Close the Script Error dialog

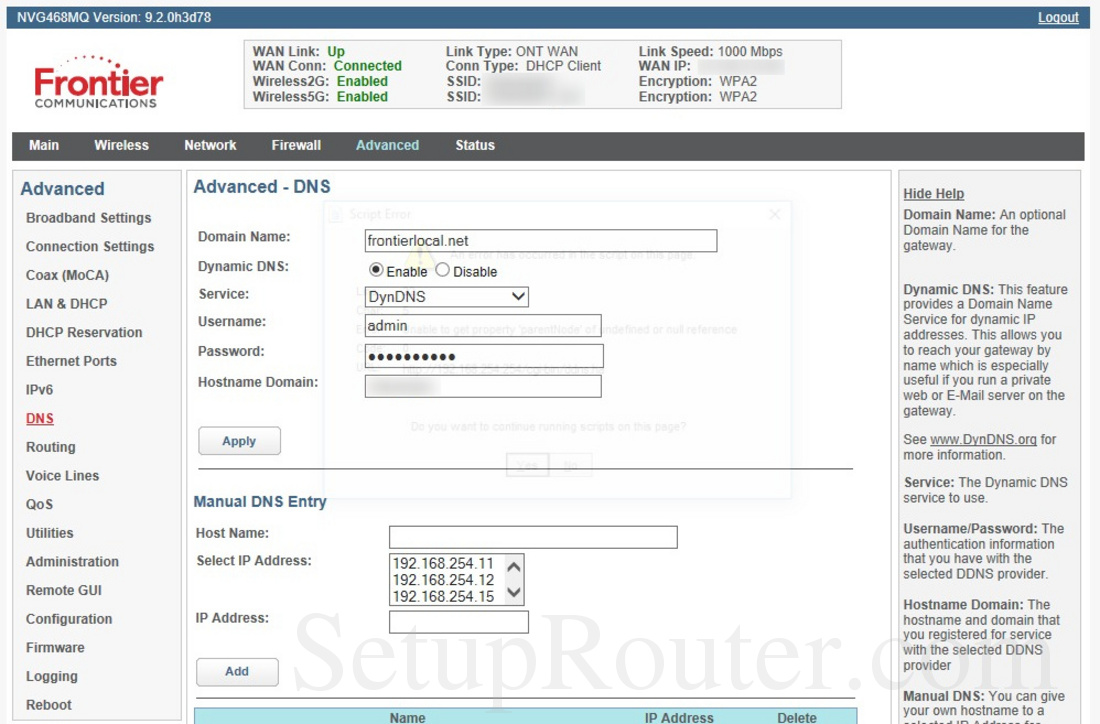click(x=775, y=214)
